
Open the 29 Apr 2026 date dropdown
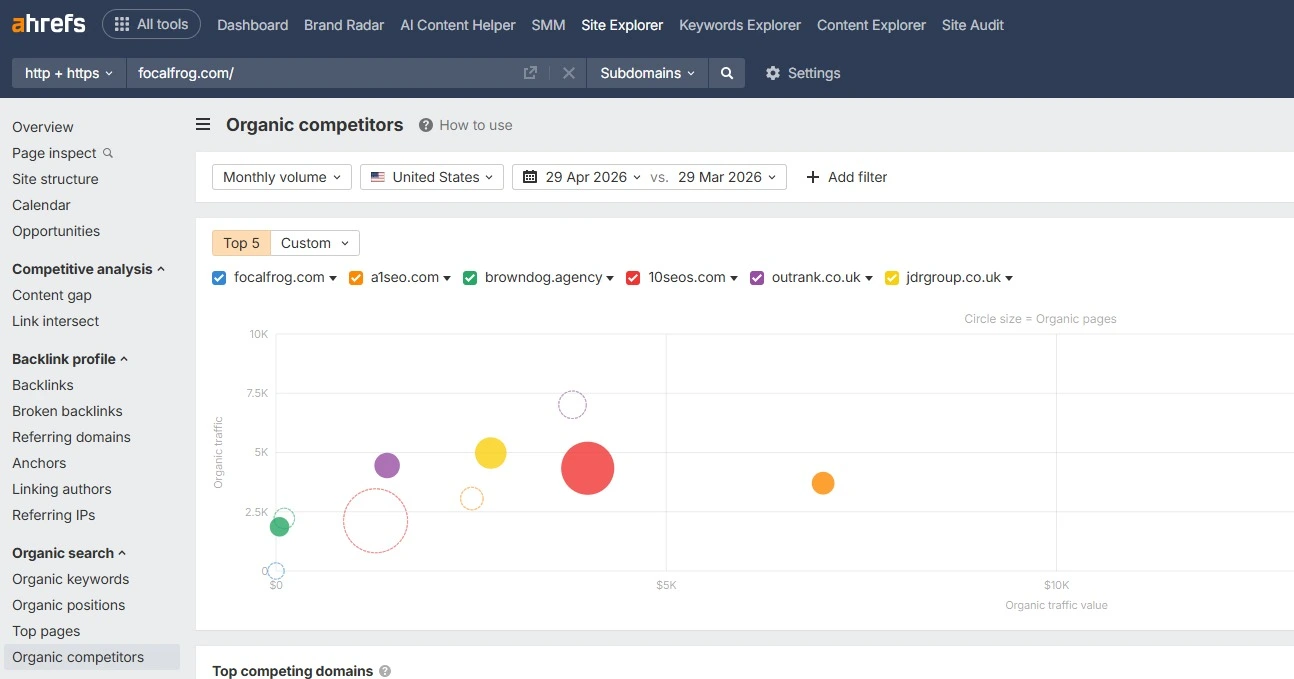point(593,177)
